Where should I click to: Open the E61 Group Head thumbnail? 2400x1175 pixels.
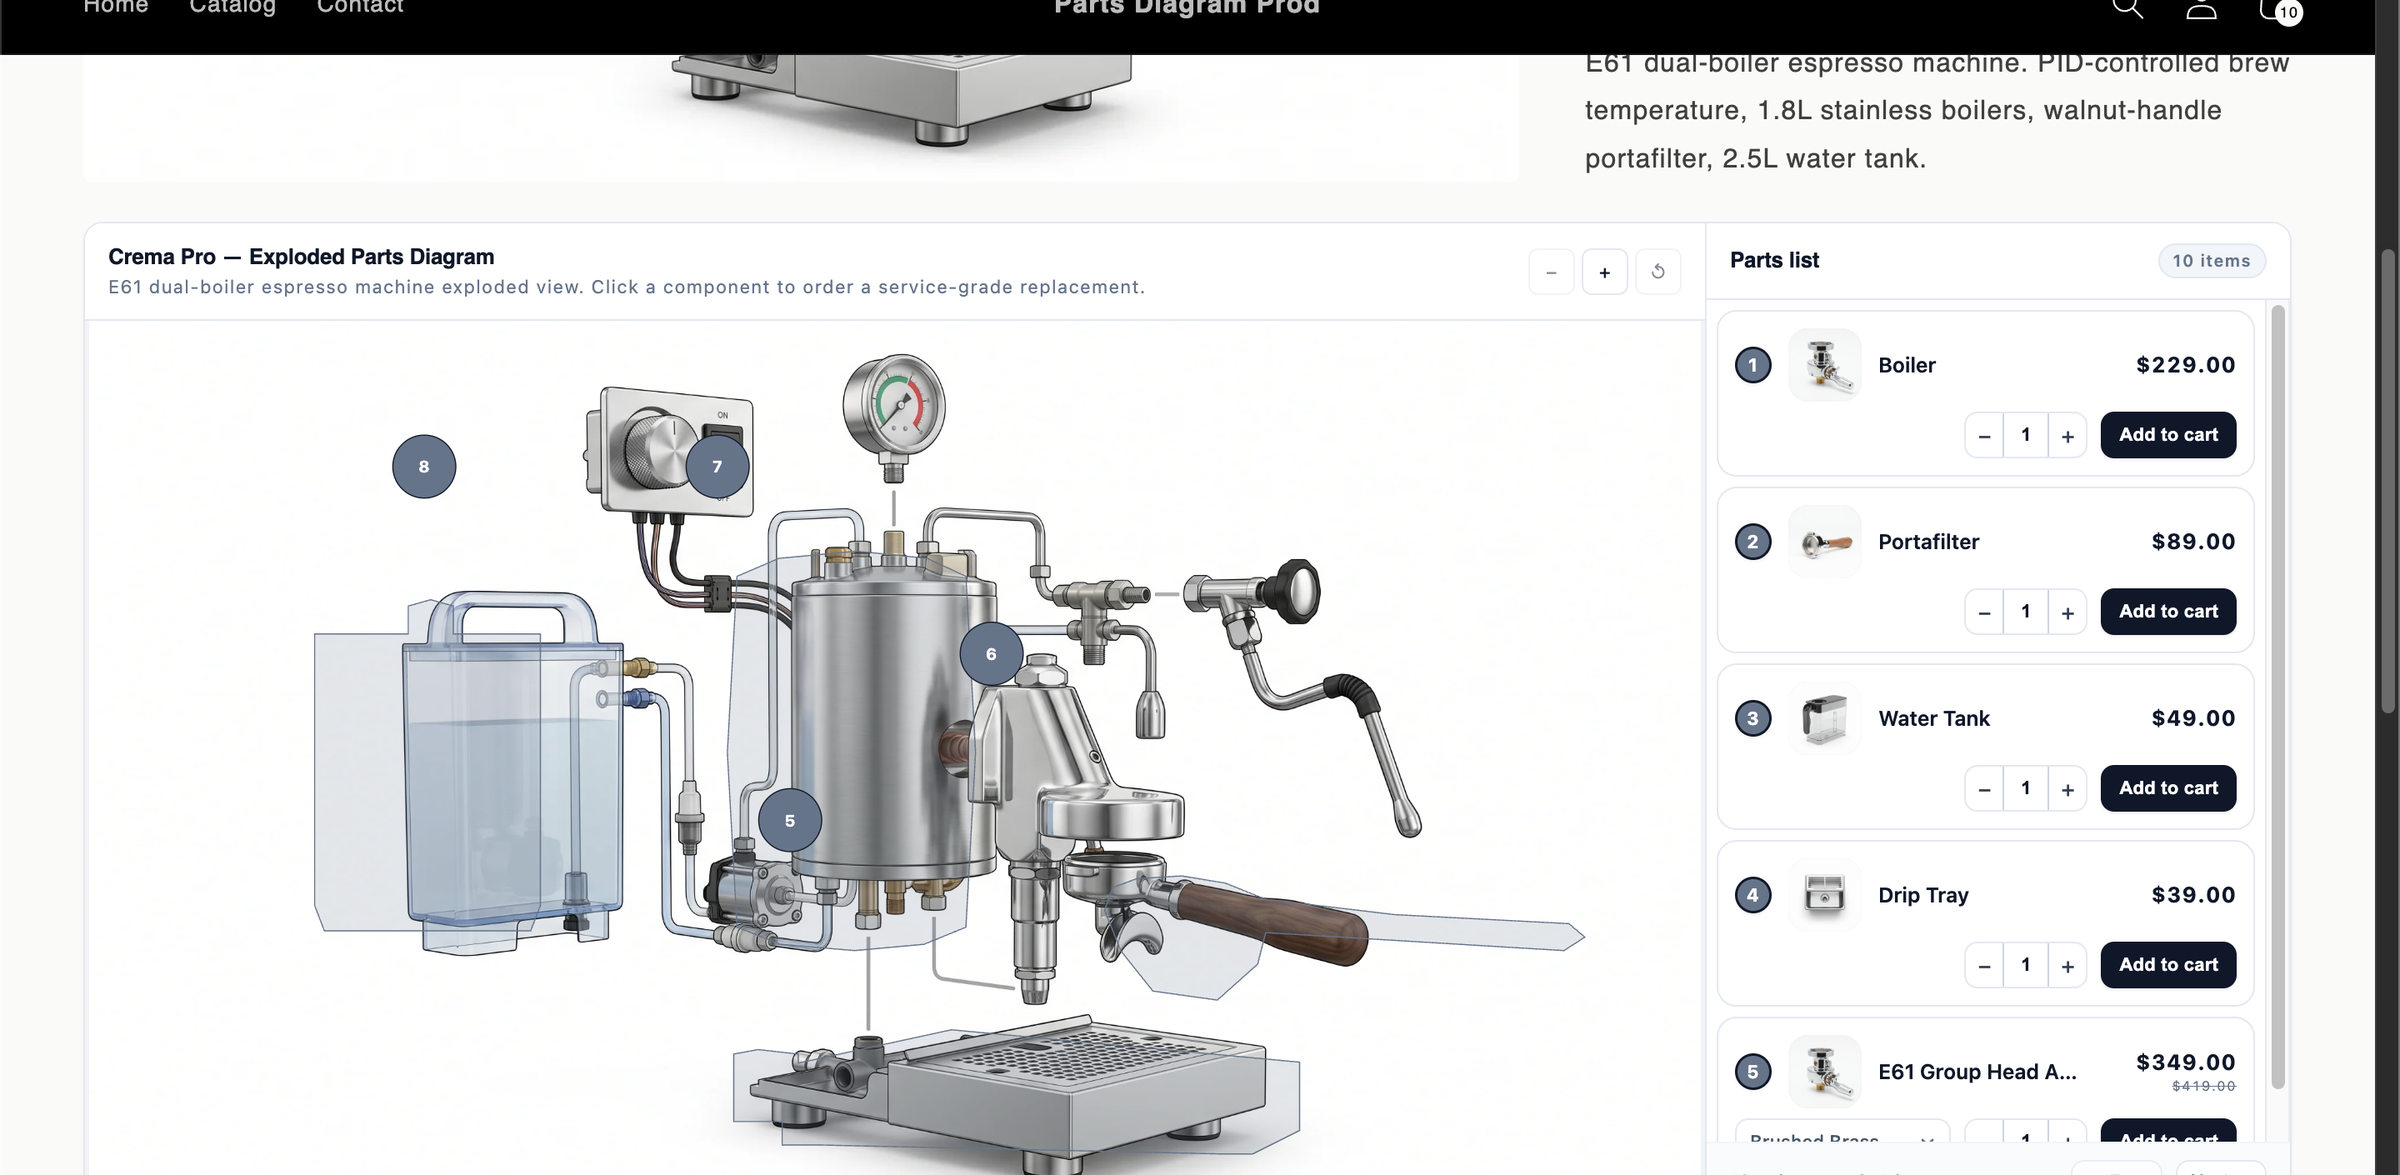(x=1824, y=1072)
